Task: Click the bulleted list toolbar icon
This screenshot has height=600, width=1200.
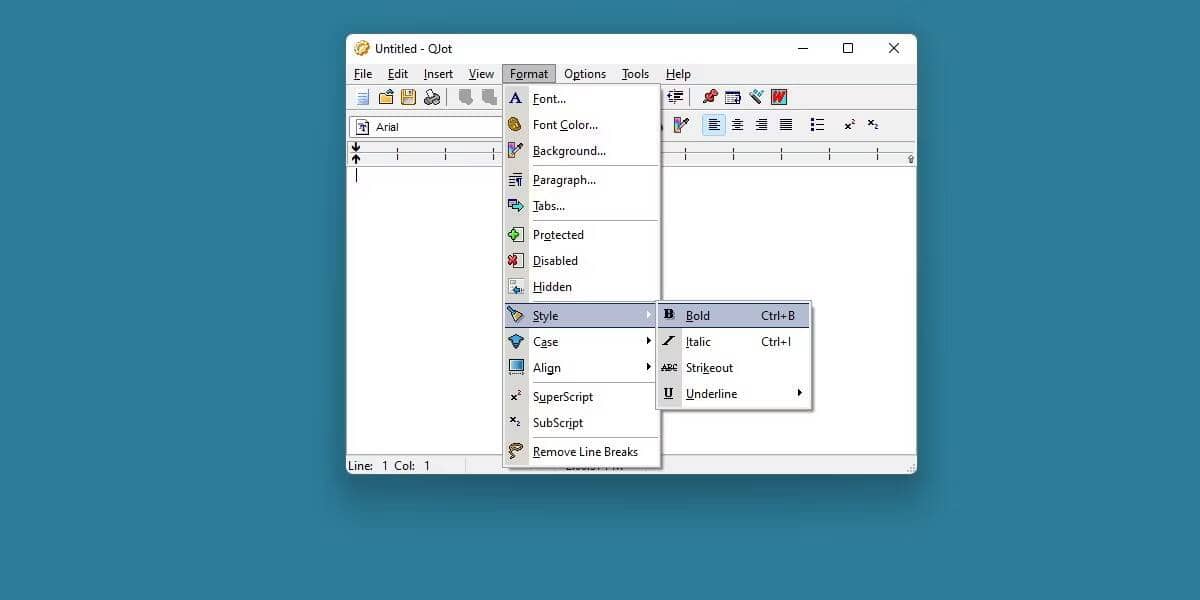Action: coord(817,125)
